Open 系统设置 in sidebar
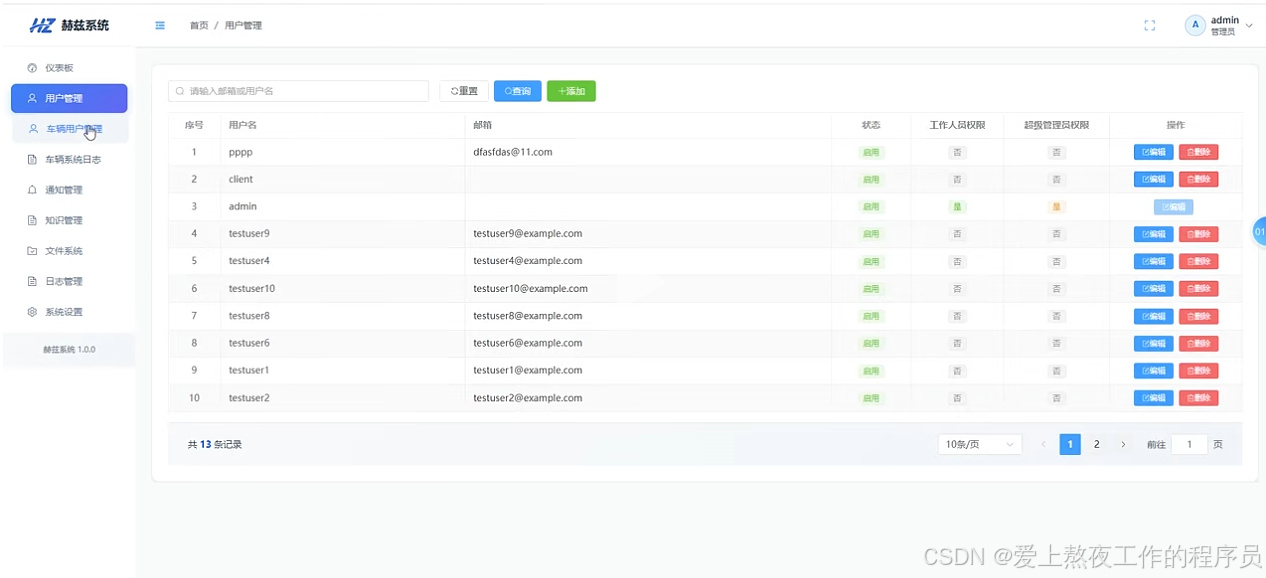Screen dimensions: 1266x578 tap(69, 312)
